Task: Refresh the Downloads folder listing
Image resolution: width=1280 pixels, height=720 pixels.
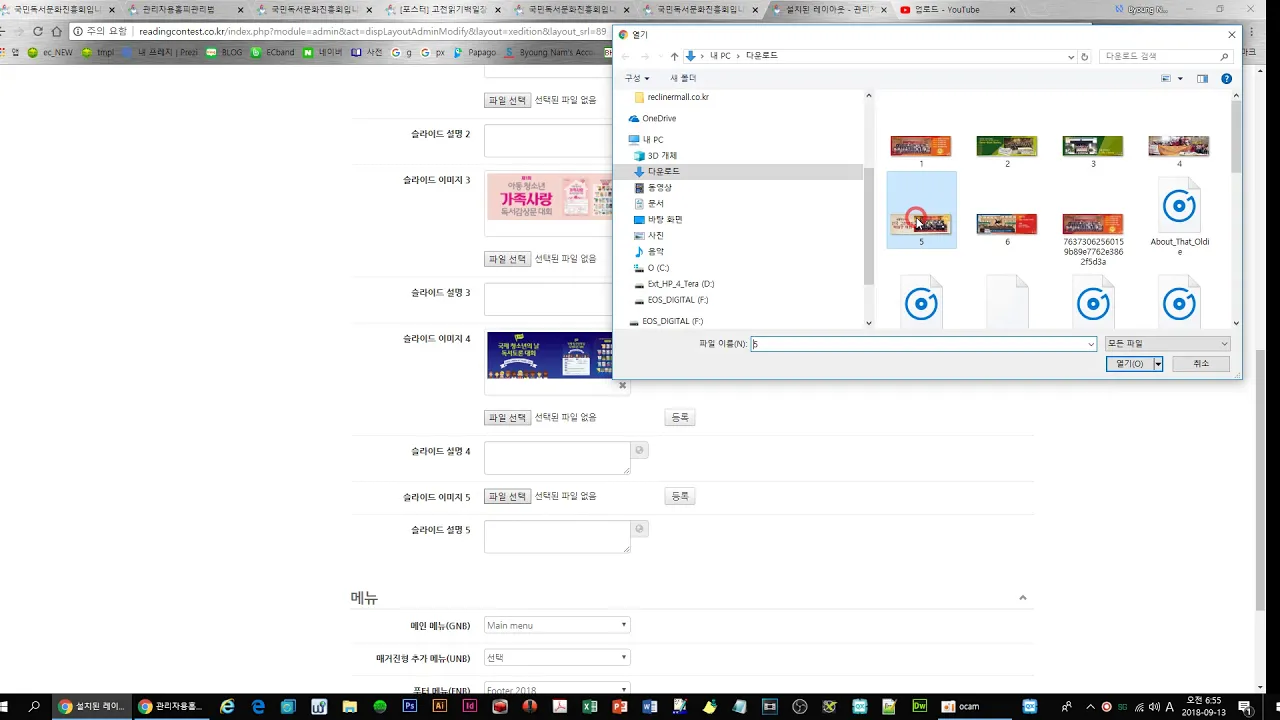Action: point(1084,57)
